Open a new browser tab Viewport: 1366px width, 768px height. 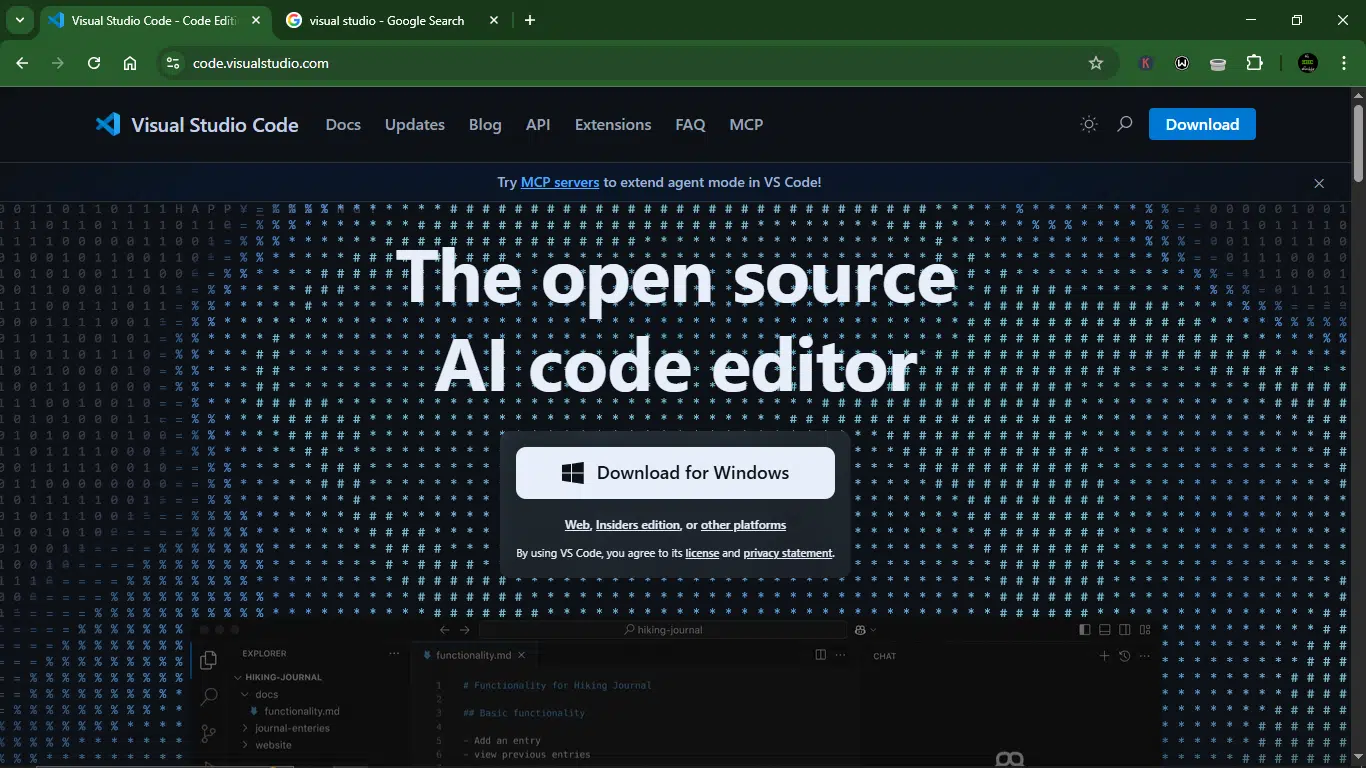pyautogui.click(x=530, y=20)
